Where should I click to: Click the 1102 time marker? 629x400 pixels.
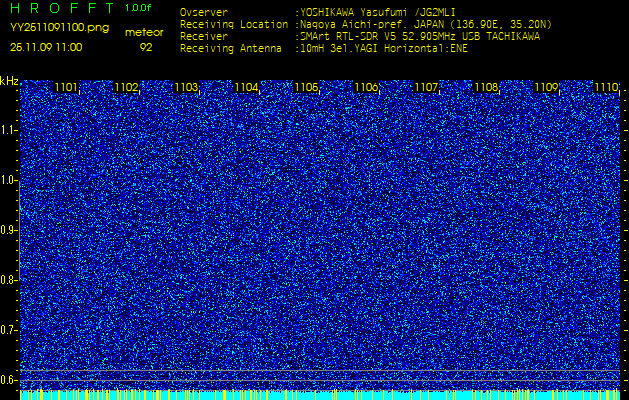(126, 87)
